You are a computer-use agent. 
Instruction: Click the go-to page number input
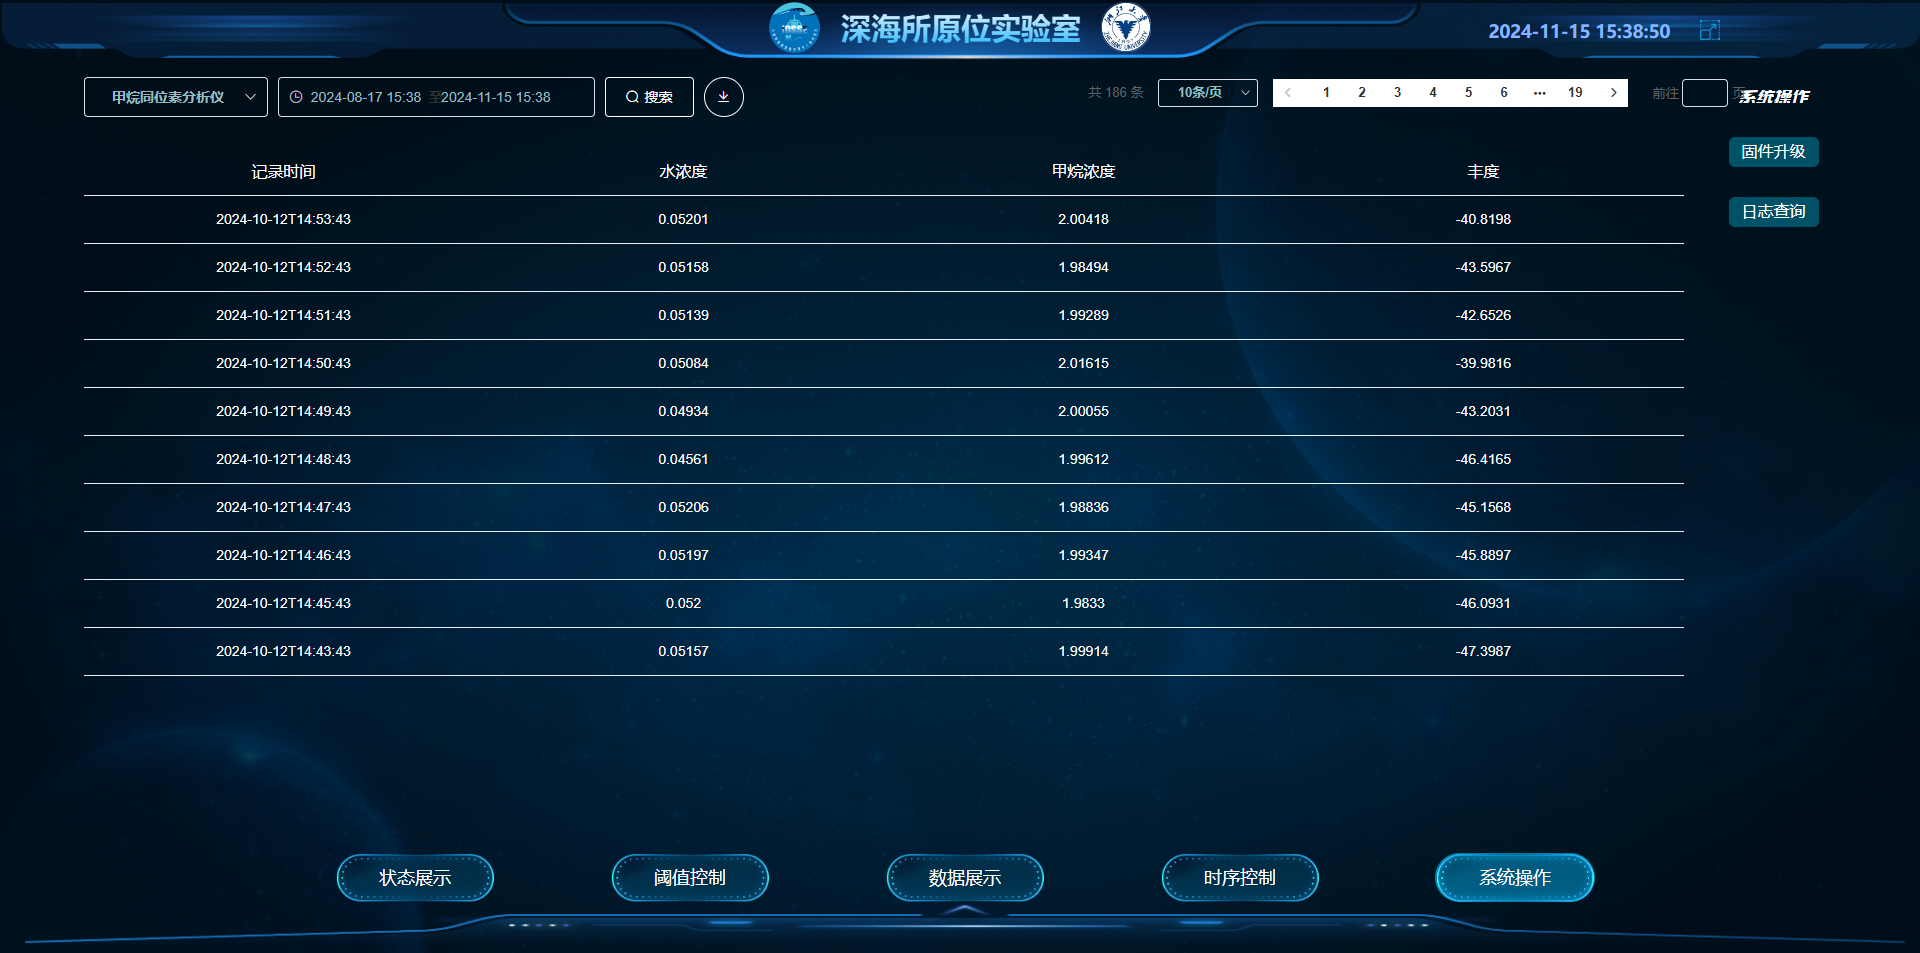1704,93
